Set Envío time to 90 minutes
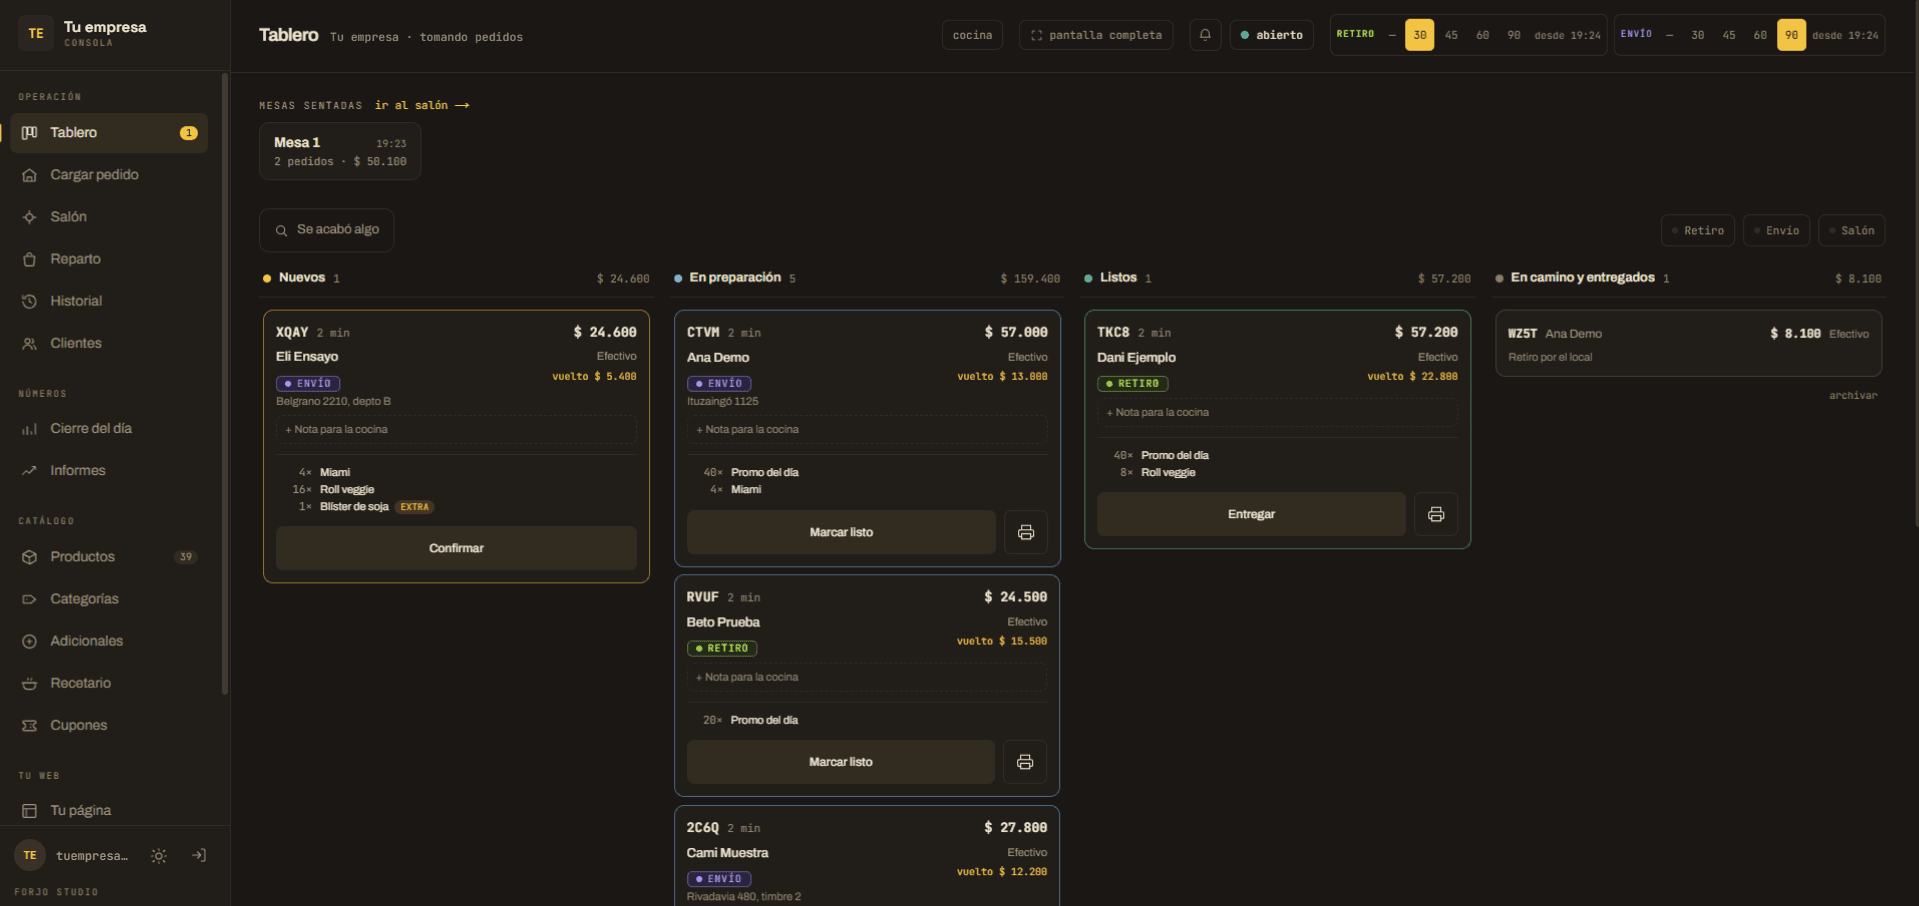The image size is (1919, 906). [1791, 35]
